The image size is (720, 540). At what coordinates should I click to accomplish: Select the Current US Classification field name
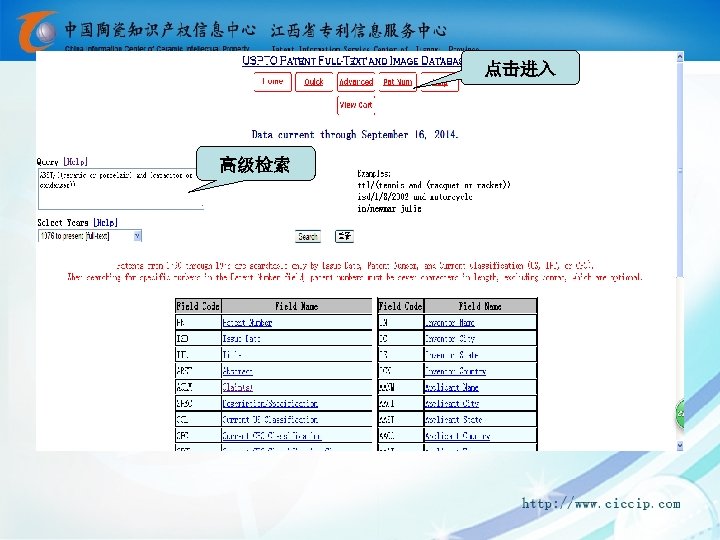270,419
